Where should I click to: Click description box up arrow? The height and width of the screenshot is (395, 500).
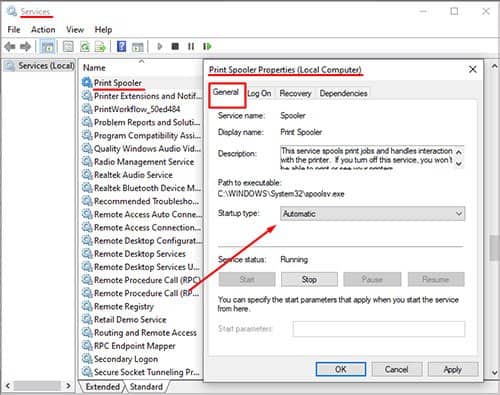click(459, 152)
